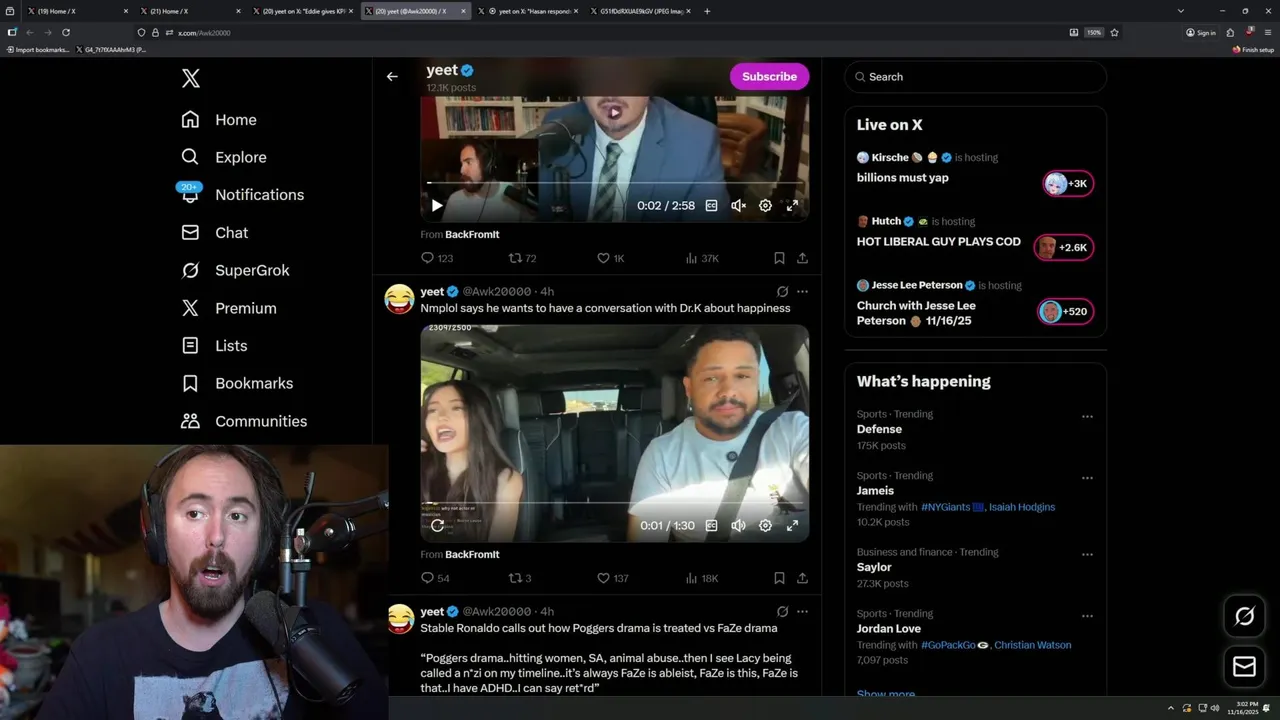View analytics showing 18K views
The width and height of the screenshot is (1280, 720).
coord(702,578)
